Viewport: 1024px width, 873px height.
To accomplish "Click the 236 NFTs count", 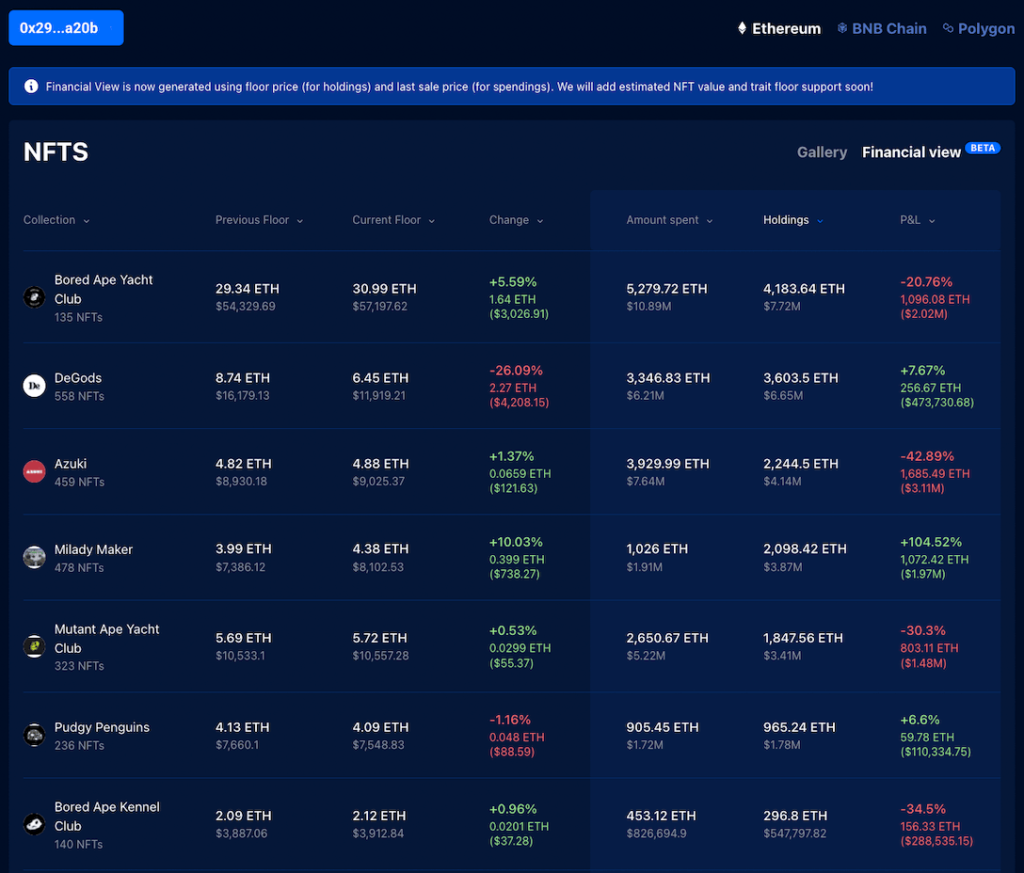I will [79, 746].
